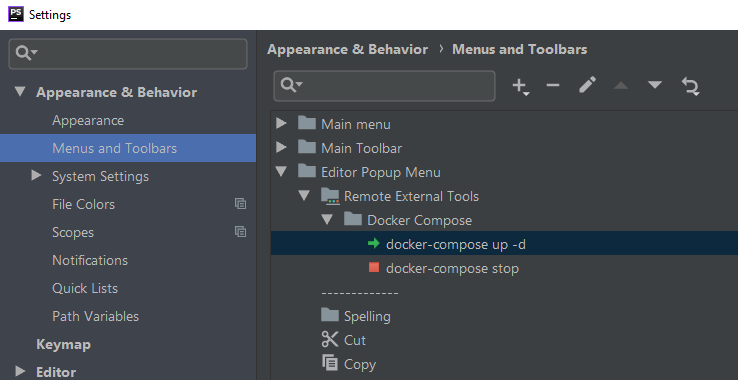Open the Appearance settings page

click(88, 120)
